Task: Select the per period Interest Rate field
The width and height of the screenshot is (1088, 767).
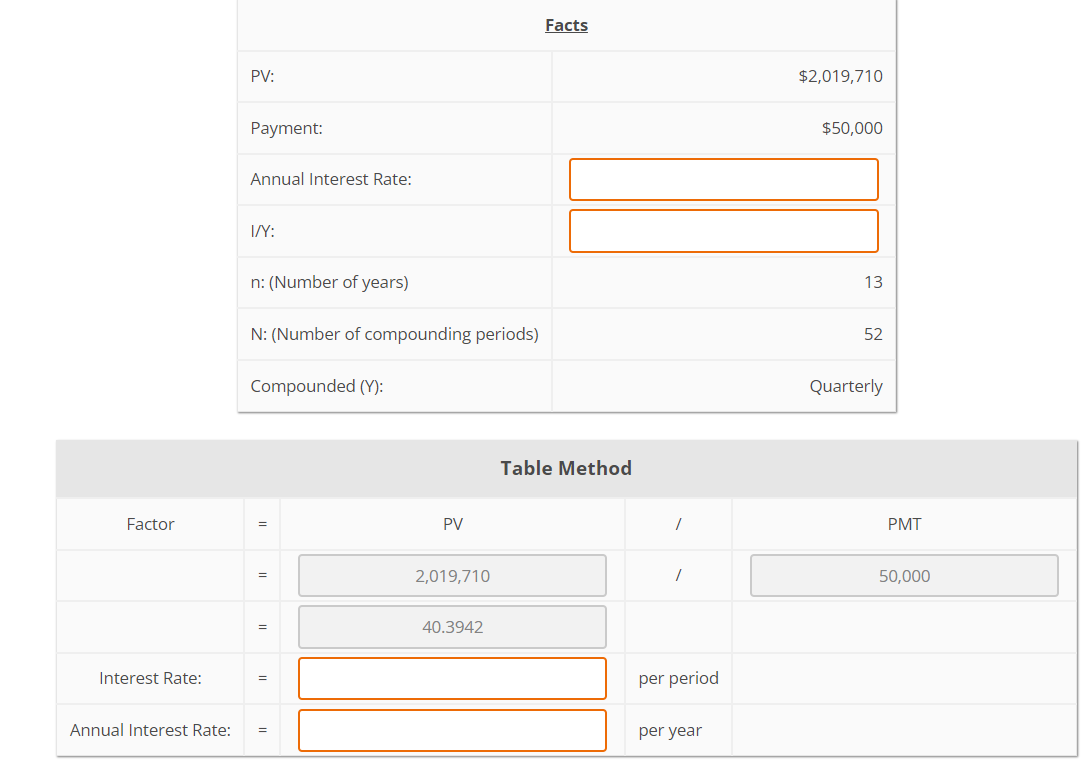Action: click(x=452, y=678)
